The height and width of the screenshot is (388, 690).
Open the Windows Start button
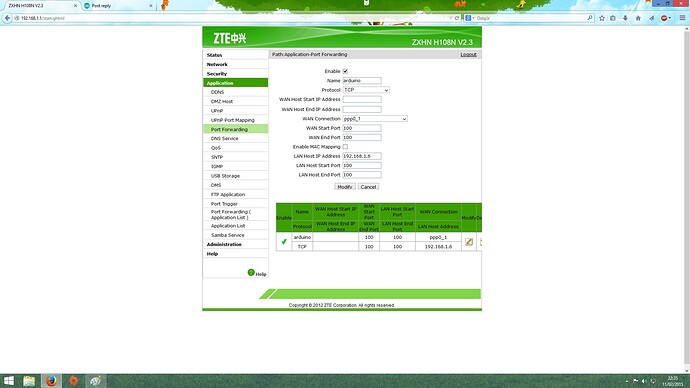pos(9,381)
